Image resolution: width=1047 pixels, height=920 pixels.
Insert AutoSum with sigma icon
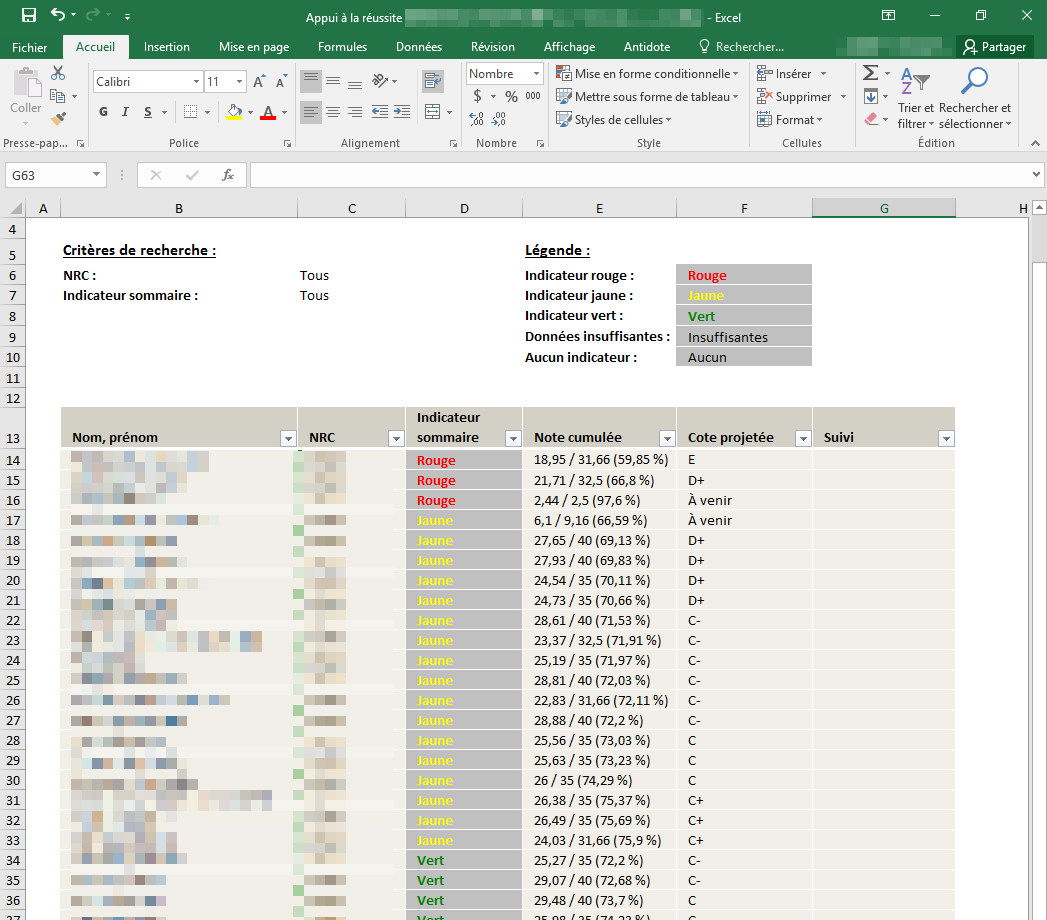[x=870, y=73]
